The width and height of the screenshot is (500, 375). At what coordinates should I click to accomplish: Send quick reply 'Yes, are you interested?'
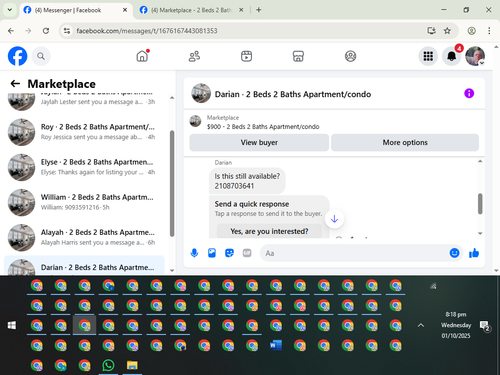click(x=269, y=231)
